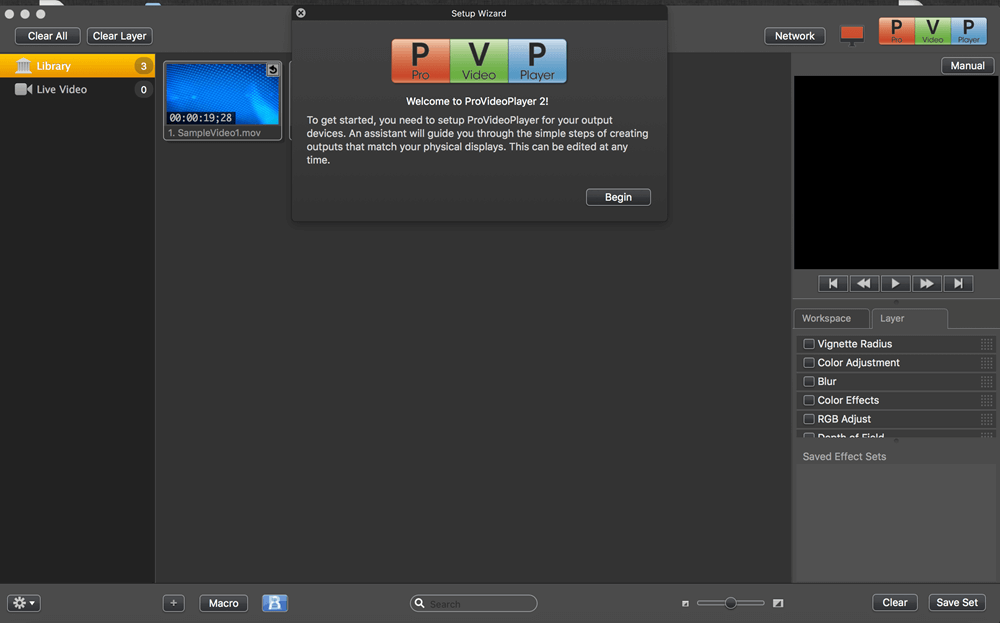Enable the Vignette Radius effect checkbox
Image resolution: width=1000 pixels, height=623 pixels.
(809, 344)
